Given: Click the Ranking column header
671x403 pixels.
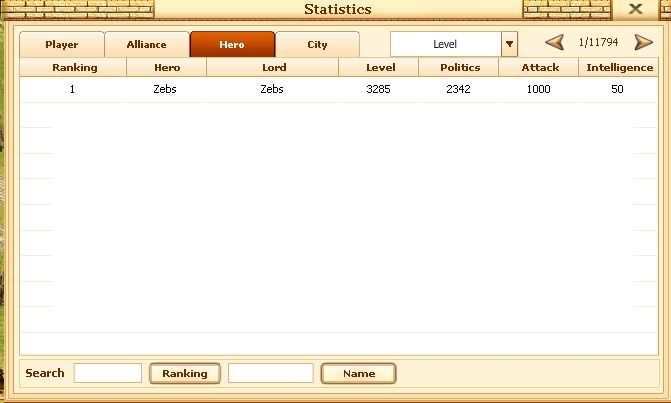Looking at the screenshot, I should point(74,68).
